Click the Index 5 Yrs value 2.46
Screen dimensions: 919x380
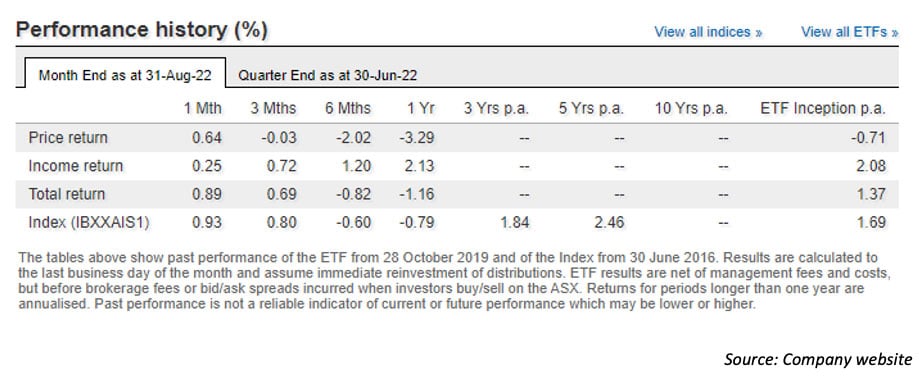(x=610, y=223)
